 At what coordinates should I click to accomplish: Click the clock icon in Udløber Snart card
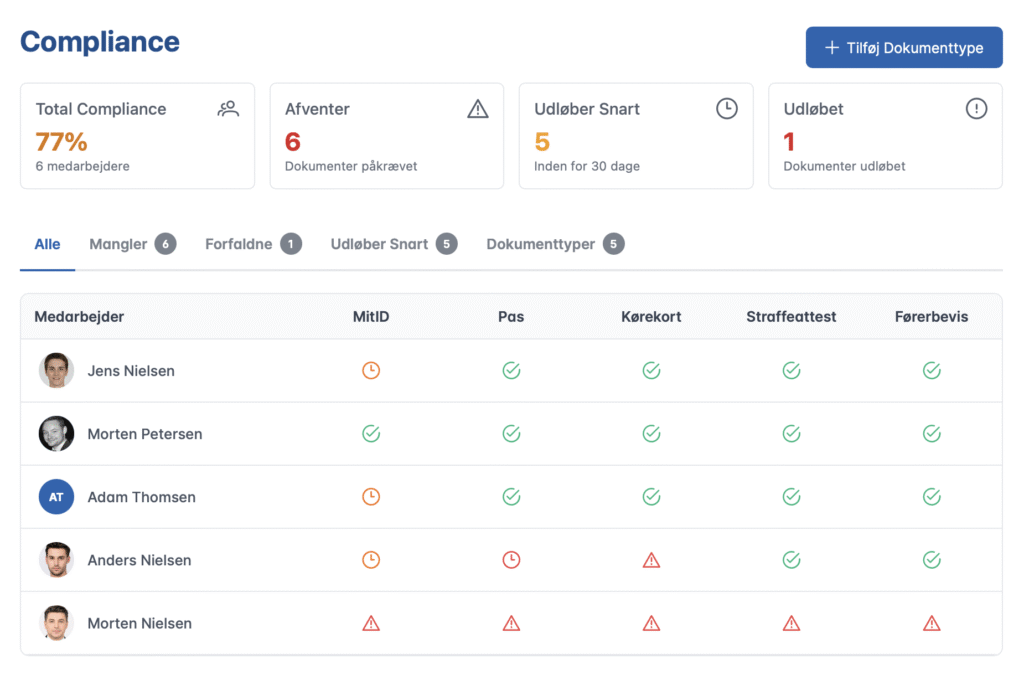coord(727,109)
